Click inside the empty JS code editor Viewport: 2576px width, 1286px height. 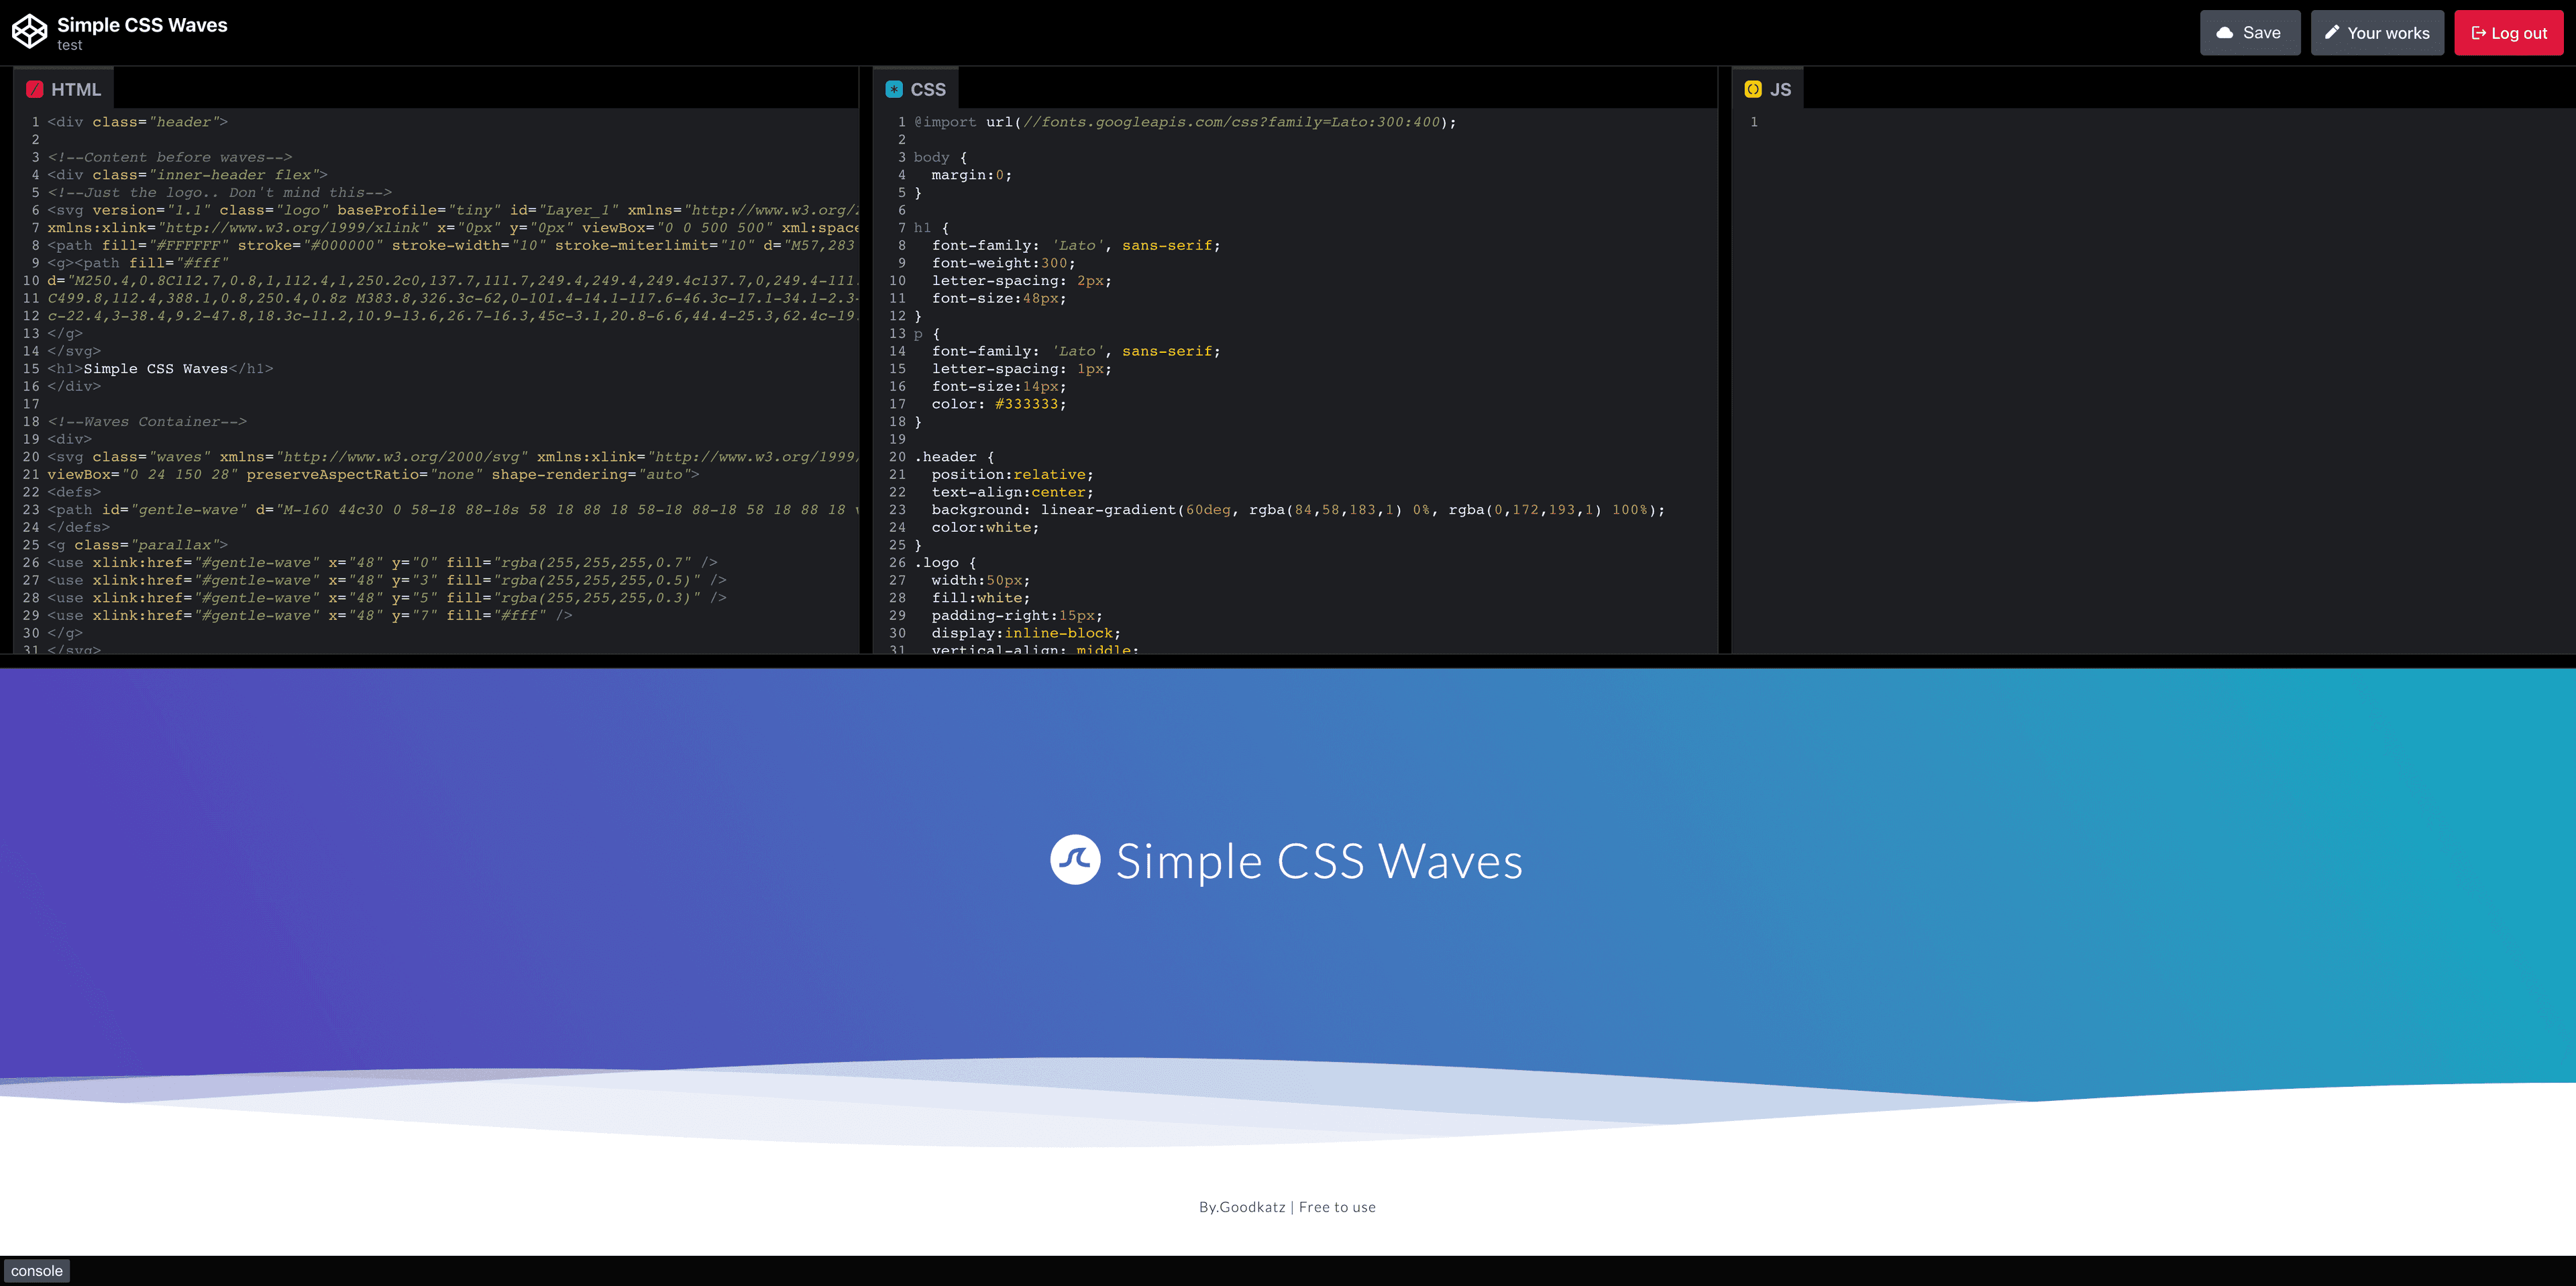point(2100,300)
